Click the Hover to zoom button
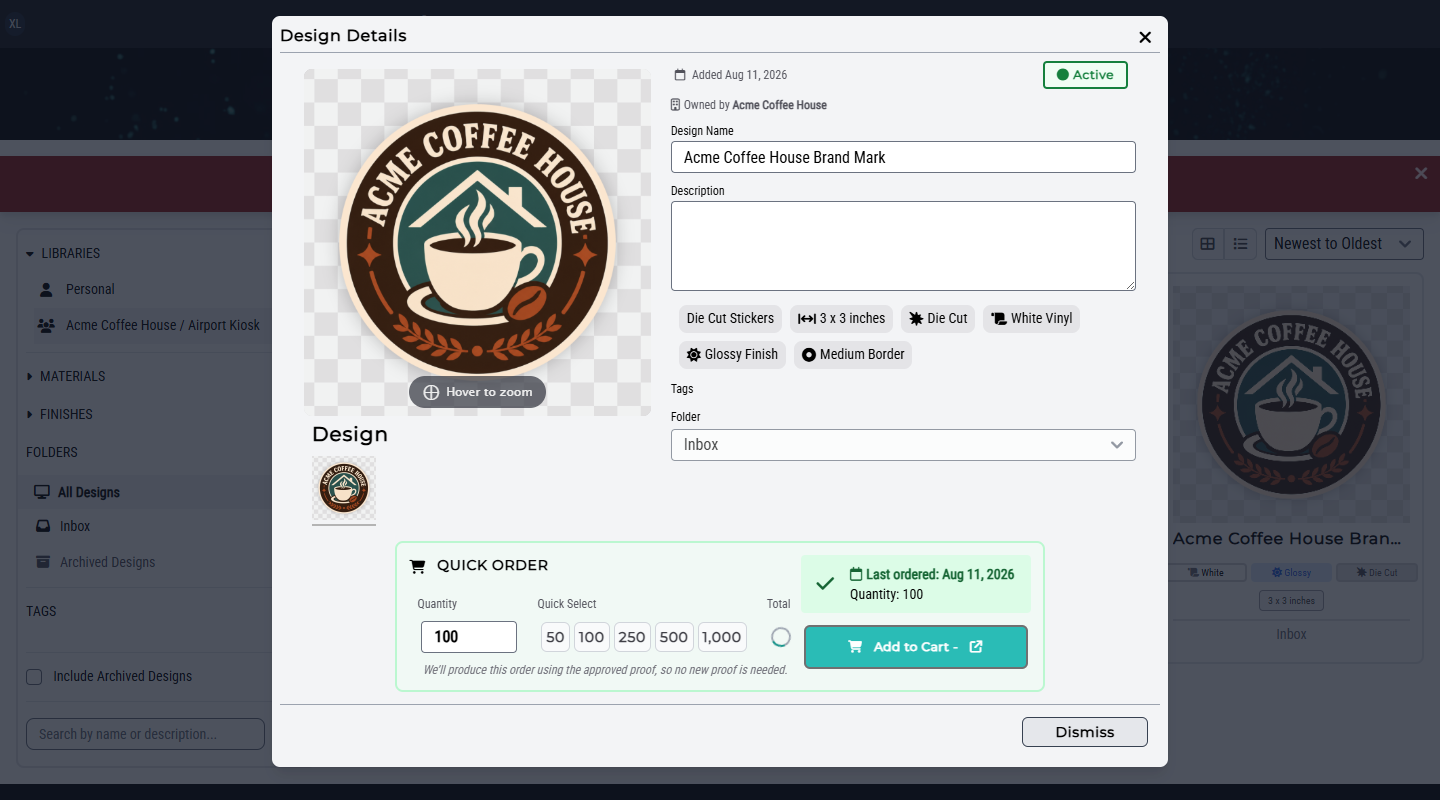The width and height of the screenshot is (1440, 800). pyautogui.click(x=477, y=392)
